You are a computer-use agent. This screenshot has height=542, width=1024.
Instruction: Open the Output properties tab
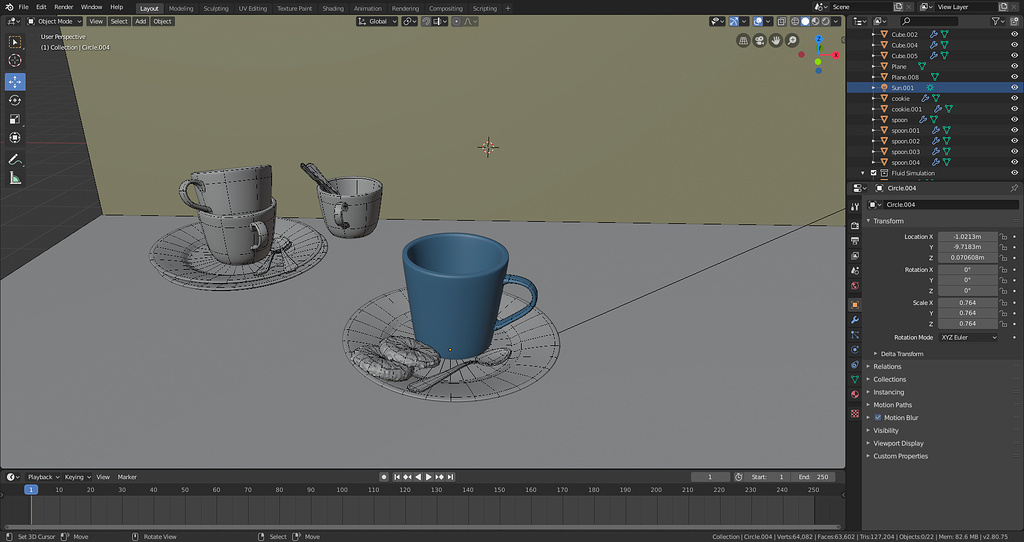855,240
